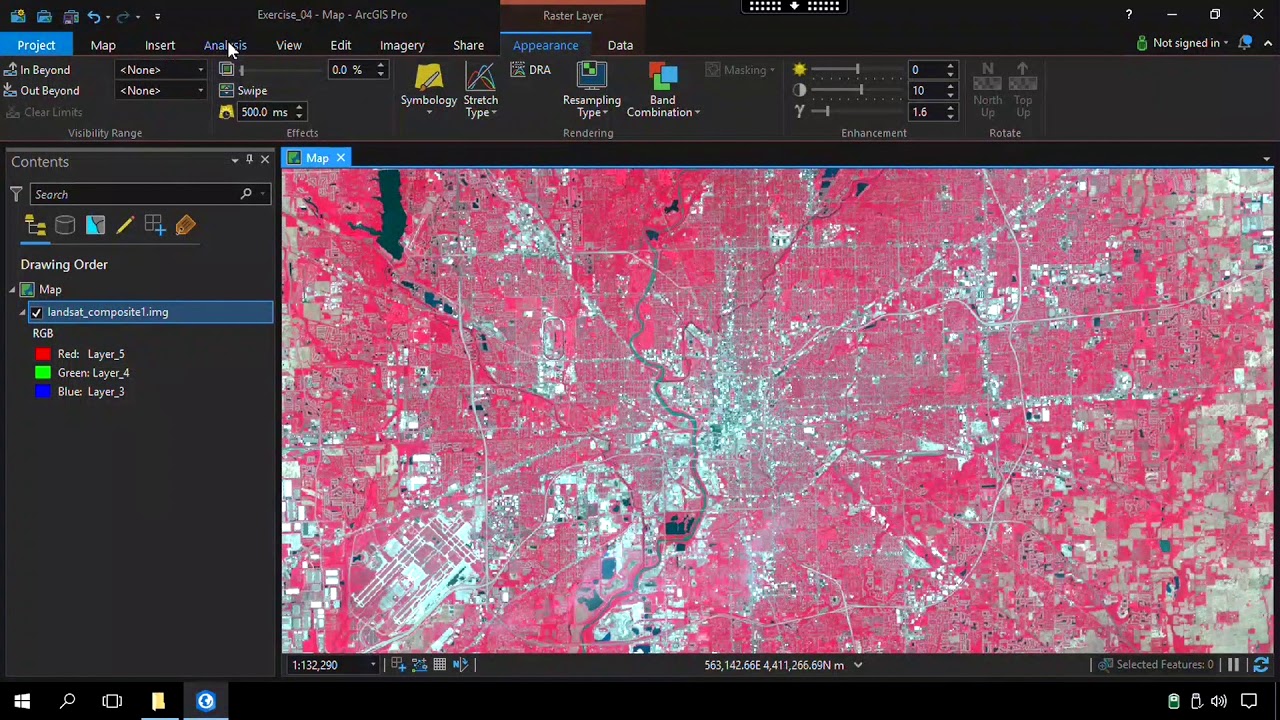Pin the Contents pane auto-hide
Image resolution: width=1280 pixels, height=720 pixels.
tap(249, 160)
